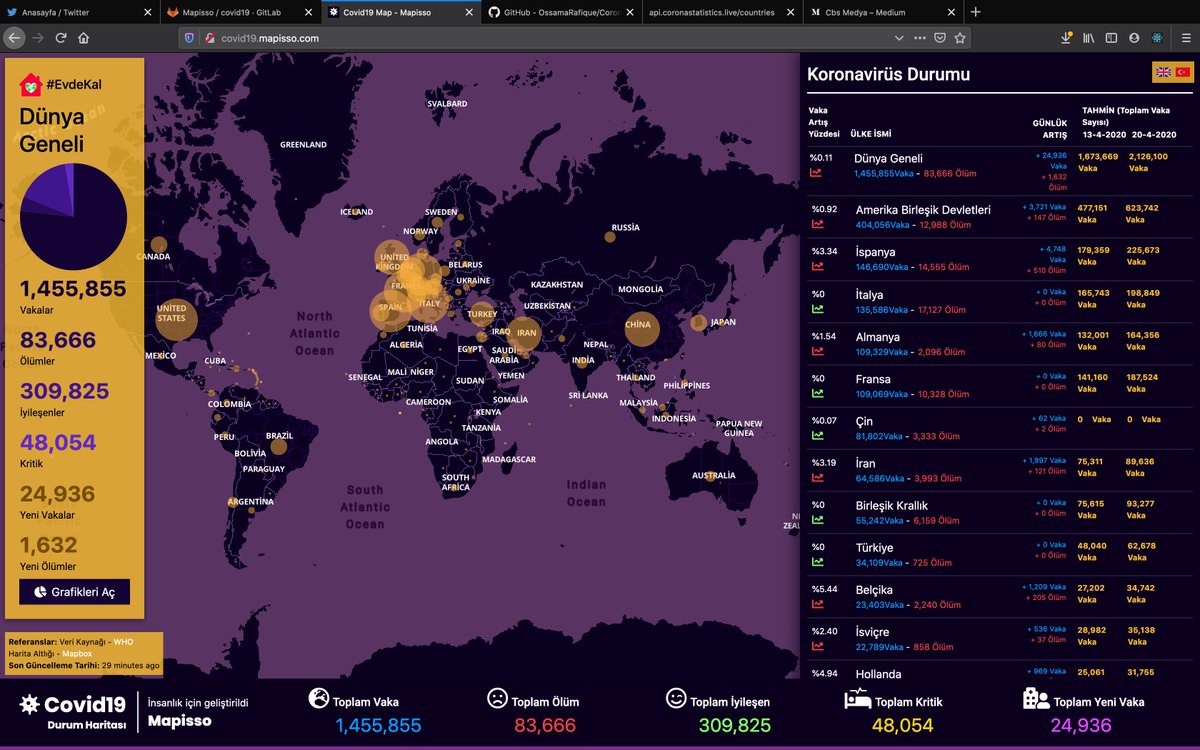Click the Toplam Vaka globe icon
The height and width of the screenshot is (750, 1200).
pyautogui.click(x=318, y=699)
